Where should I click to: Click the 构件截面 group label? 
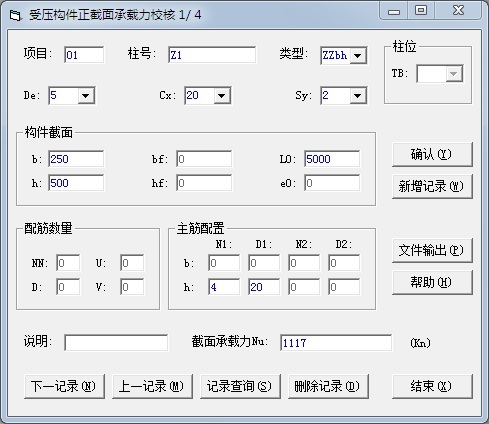pyautogui.click(x=49, y=133)
